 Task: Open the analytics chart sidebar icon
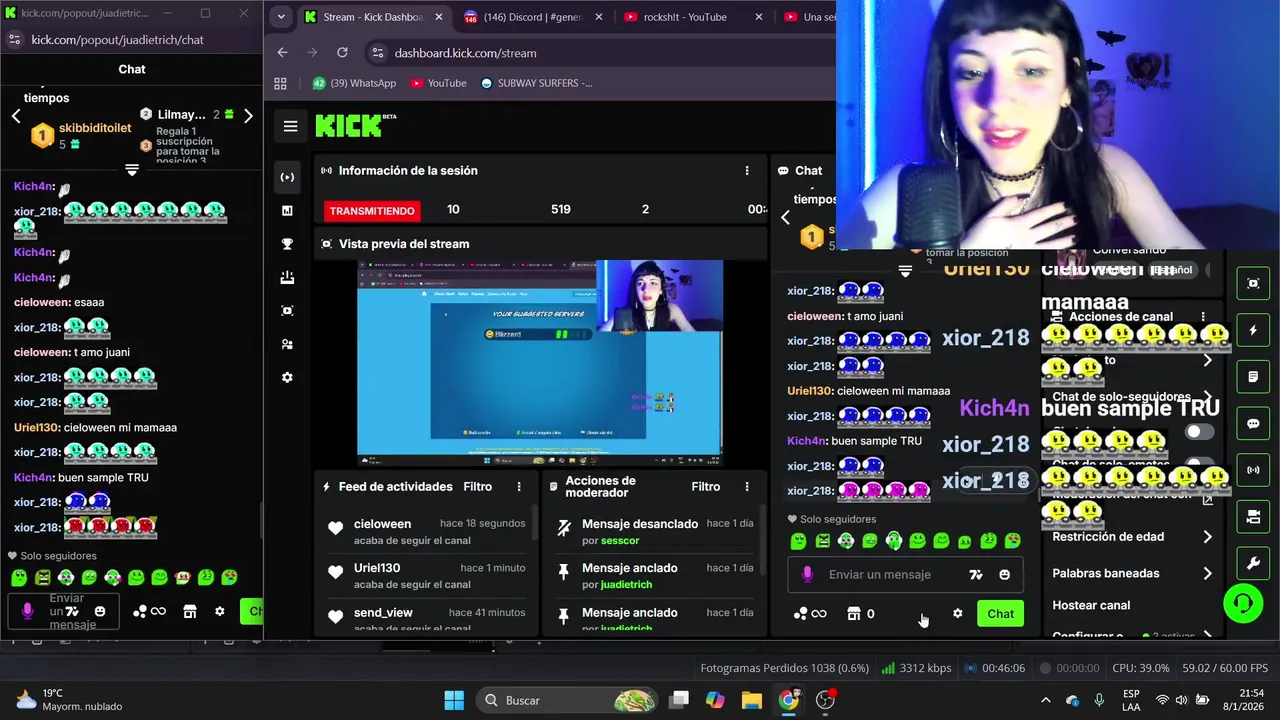[287, 210]
